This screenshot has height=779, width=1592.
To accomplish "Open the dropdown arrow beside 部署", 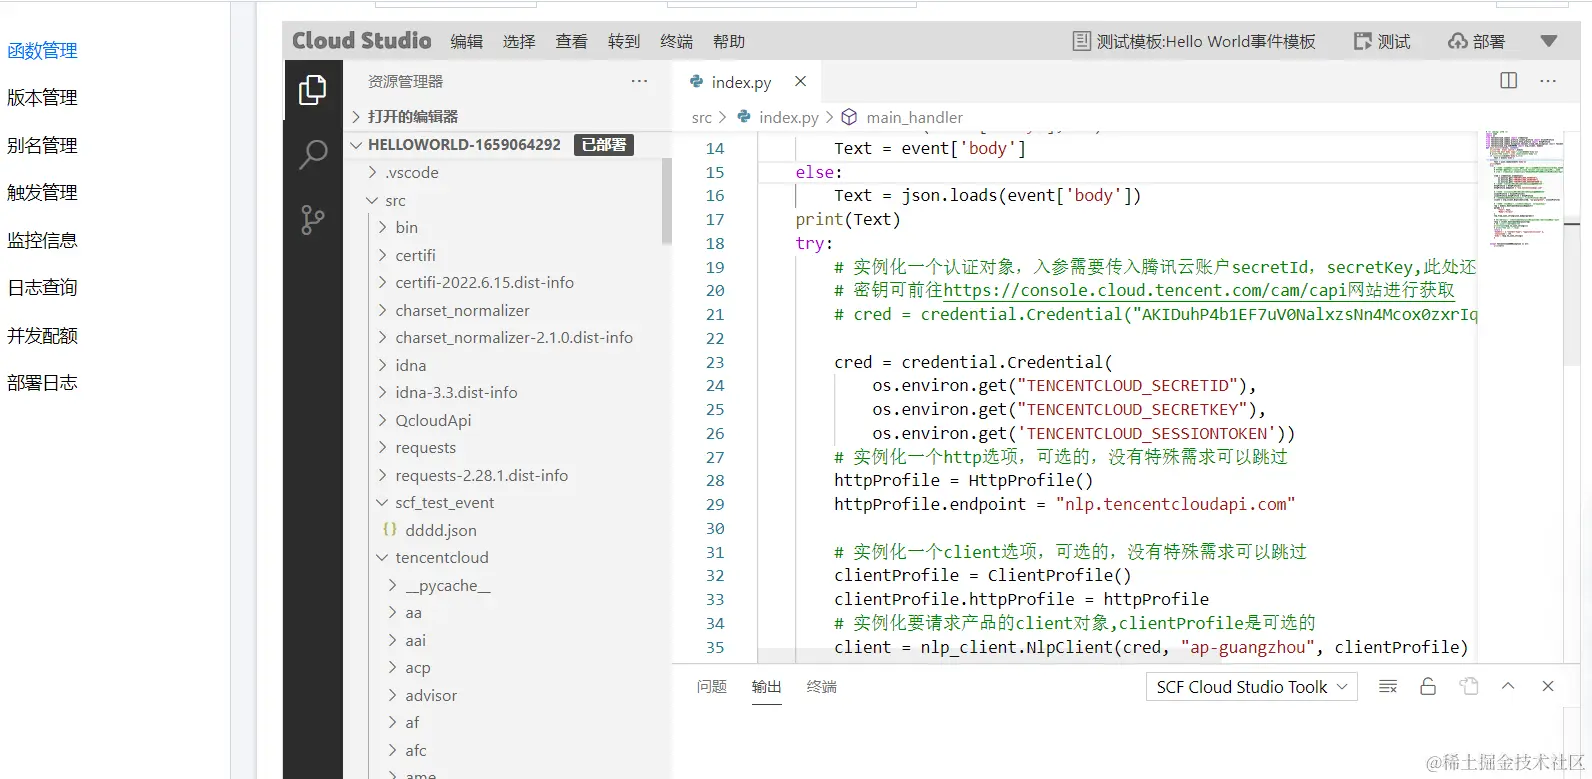I will tap(1549, 41).
